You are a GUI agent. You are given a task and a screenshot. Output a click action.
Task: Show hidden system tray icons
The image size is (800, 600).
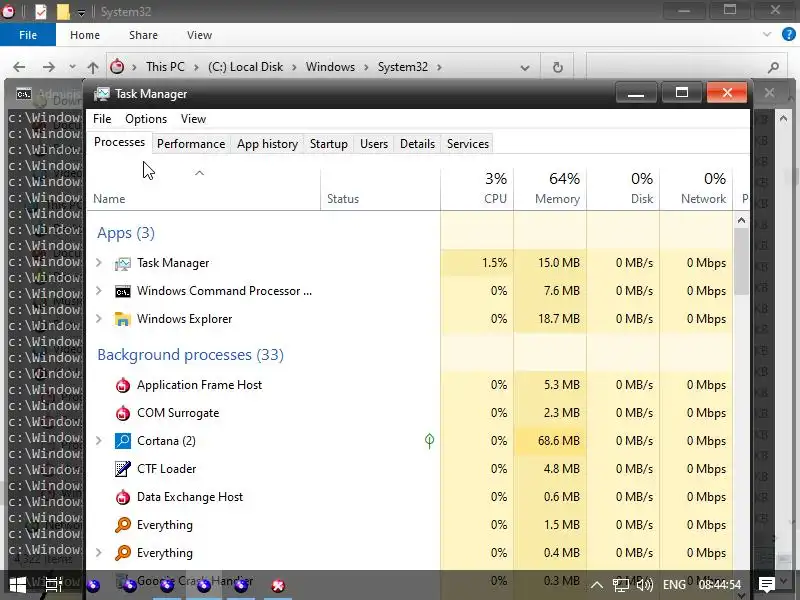pyautogui.click(x=597, y=585)
